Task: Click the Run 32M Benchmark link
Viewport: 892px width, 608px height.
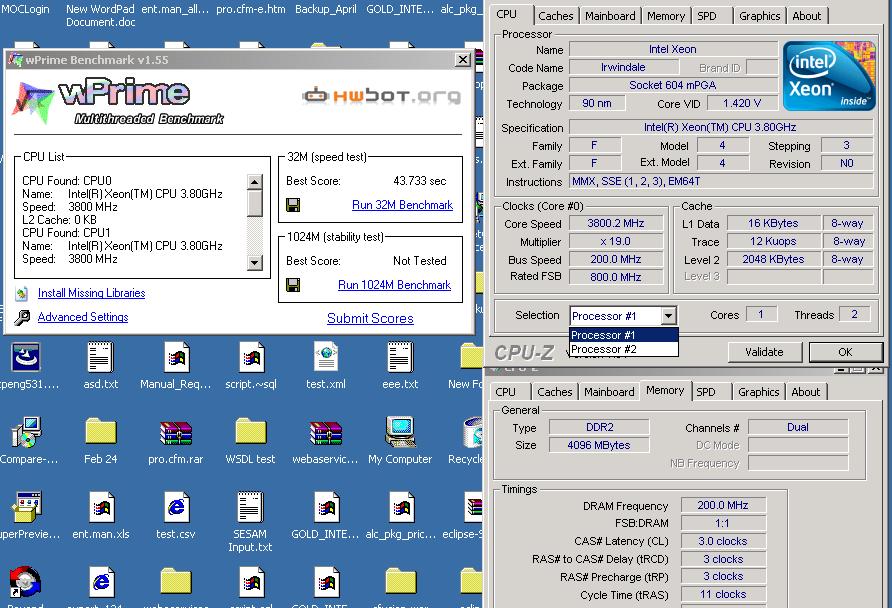Action: point(402,205)
